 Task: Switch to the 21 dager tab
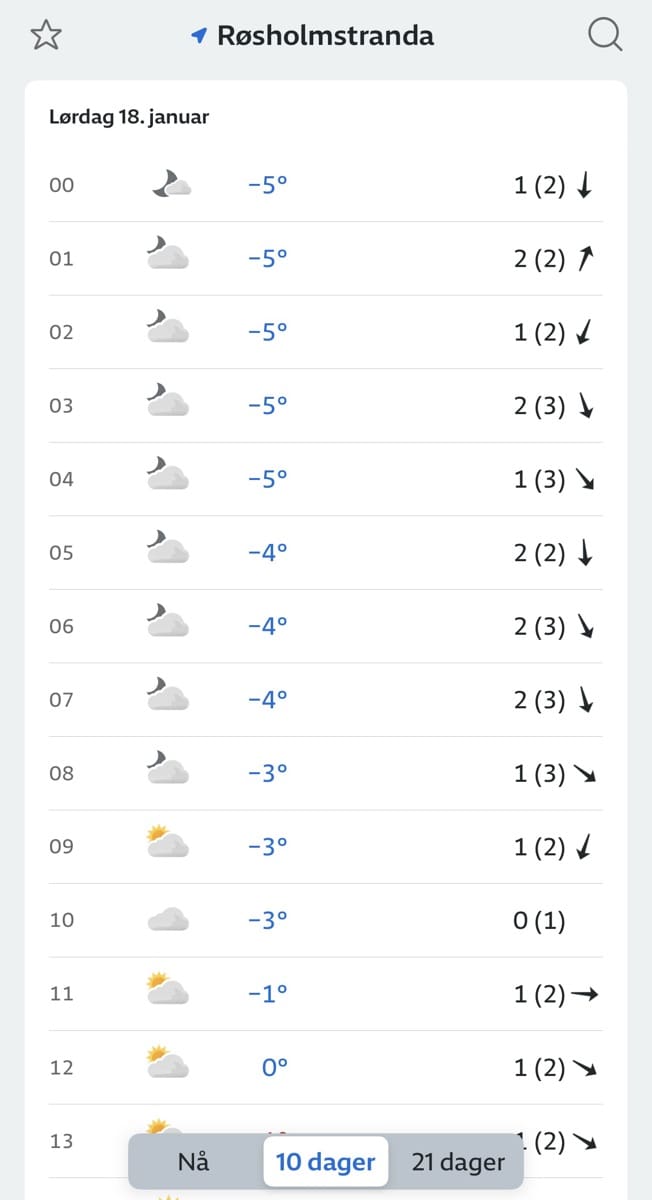tap(458, 1162)
